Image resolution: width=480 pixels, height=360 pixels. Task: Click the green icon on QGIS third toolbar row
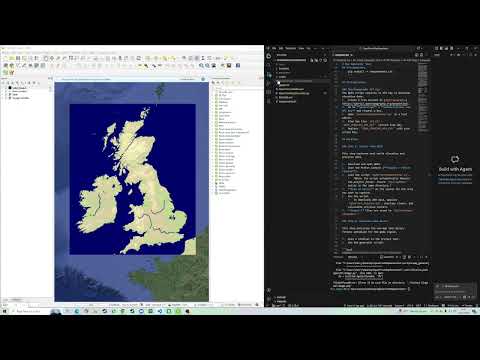point(5,72)
